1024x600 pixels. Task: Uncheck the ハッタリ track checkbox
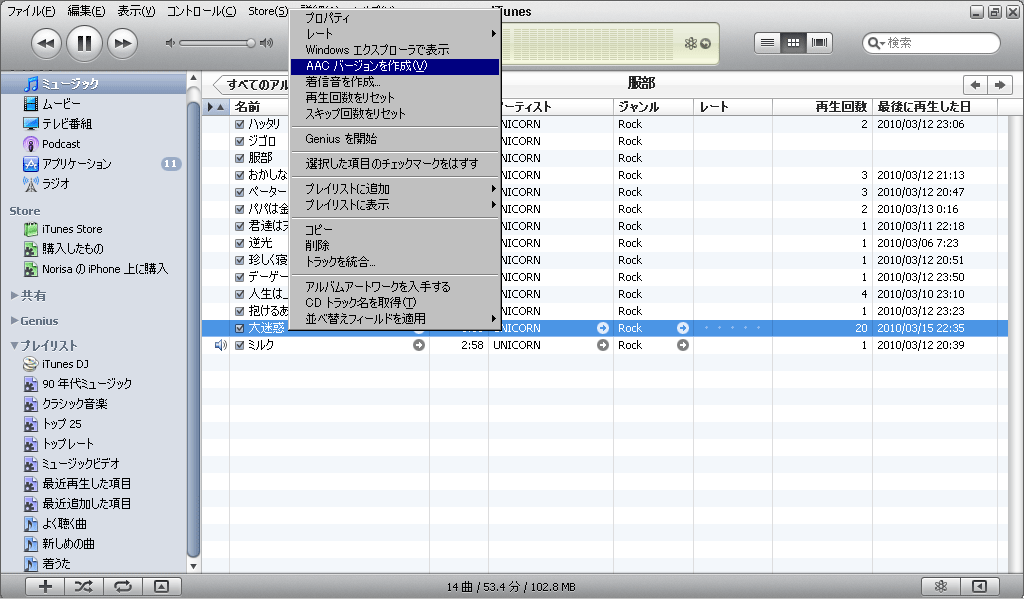coord(240,124)
